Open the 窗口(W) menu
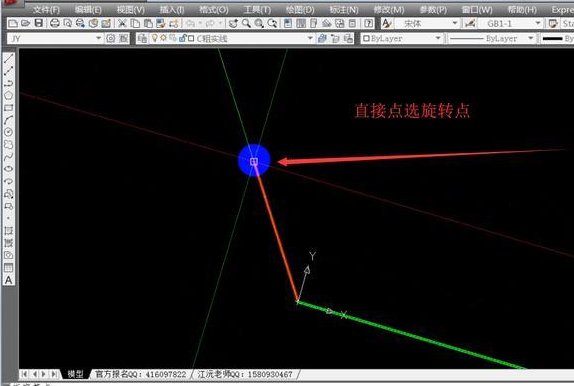Viewport: 574px width, 386px height. tap(477, 10)
